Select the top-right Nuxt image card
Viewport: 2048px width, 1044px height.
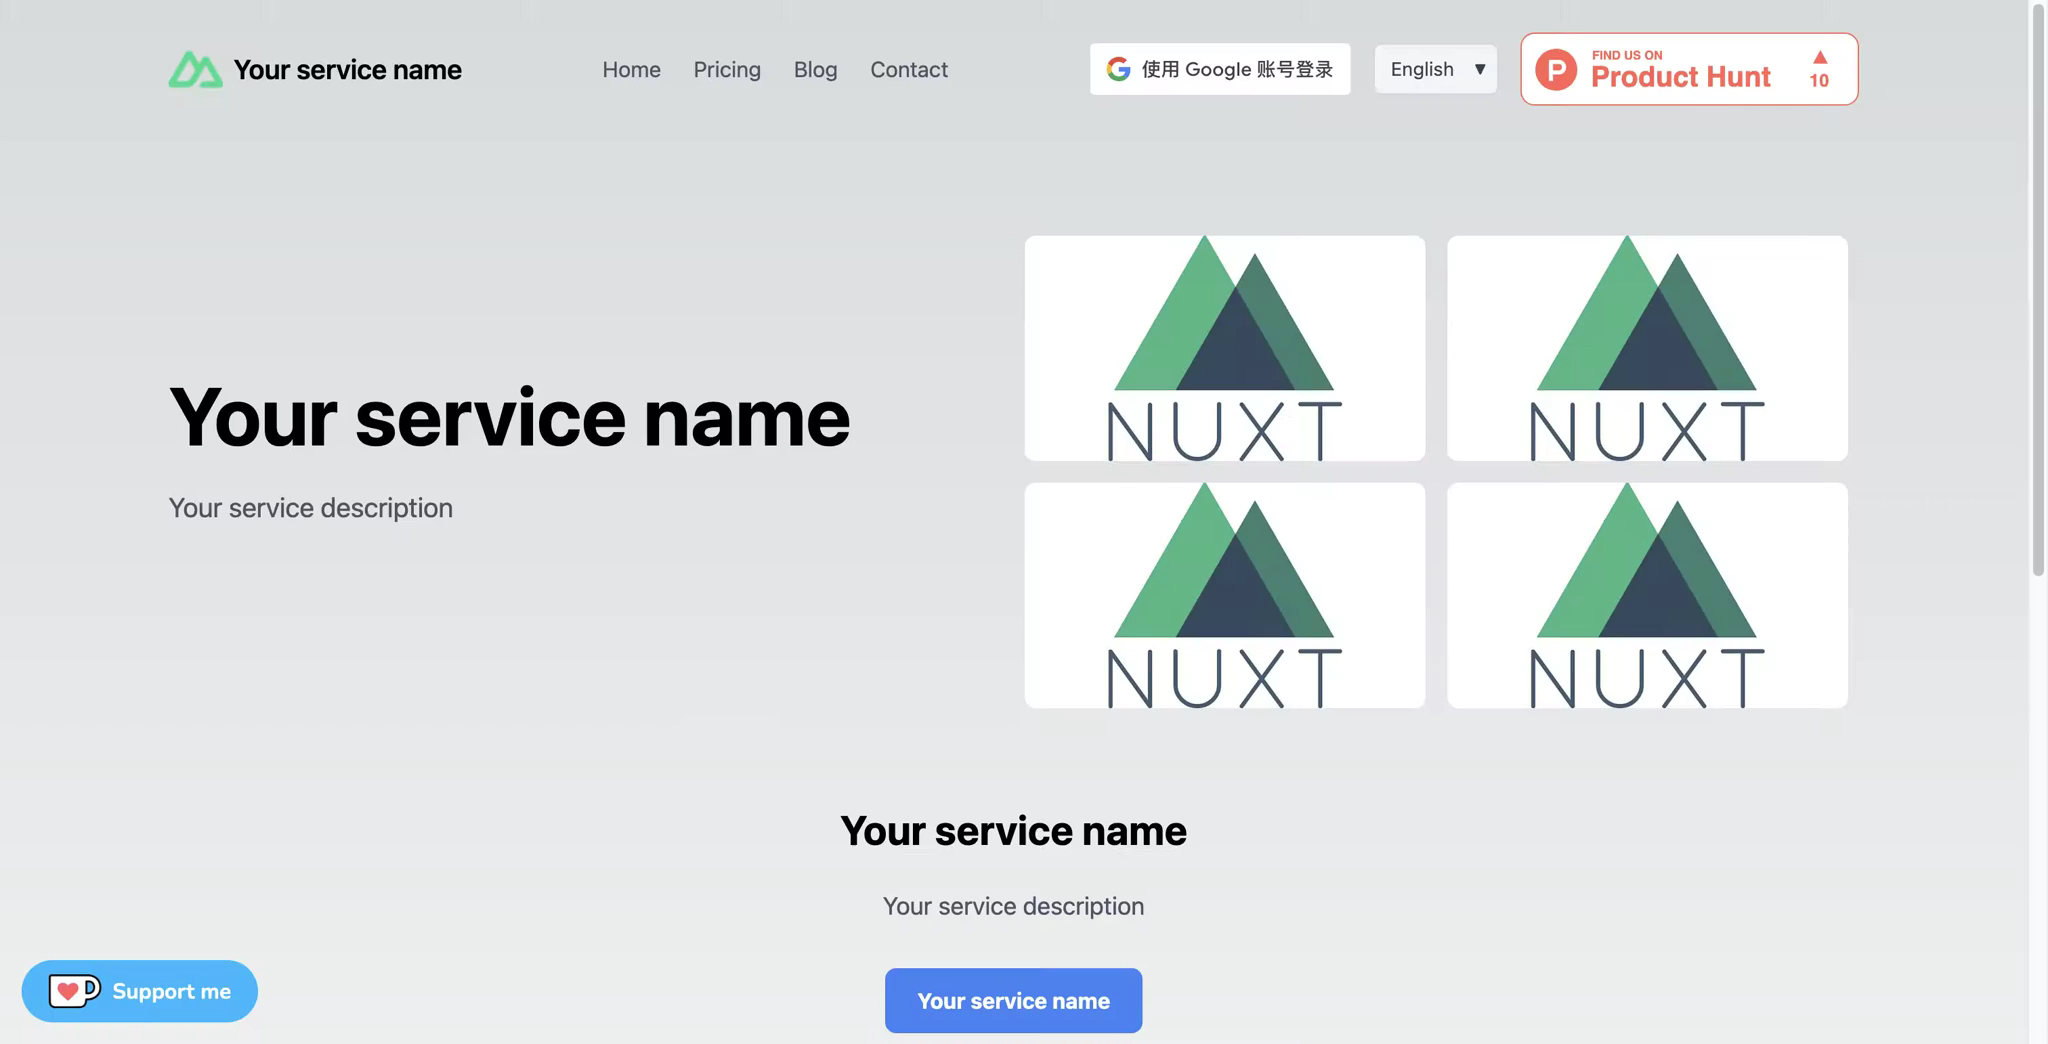point(1647,348)
